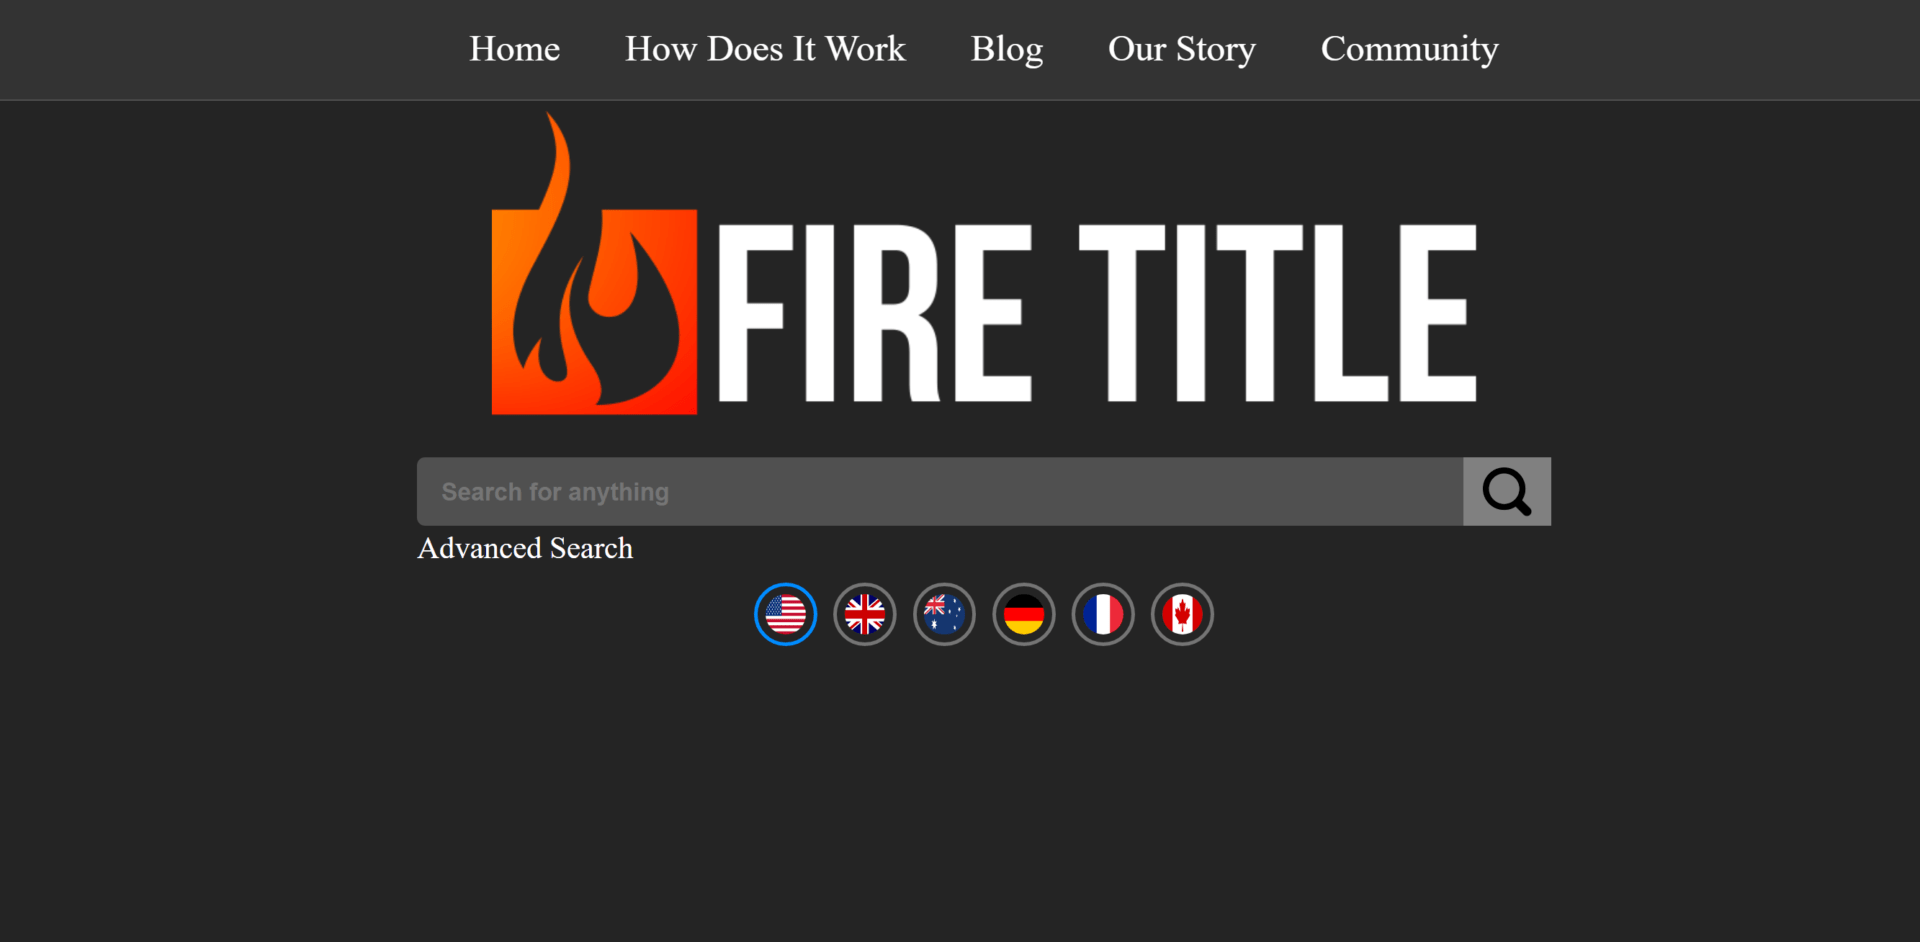Go to the Blog menu item
The height and width of the screenshot is (942, 1920).
tap(1007, 49)
